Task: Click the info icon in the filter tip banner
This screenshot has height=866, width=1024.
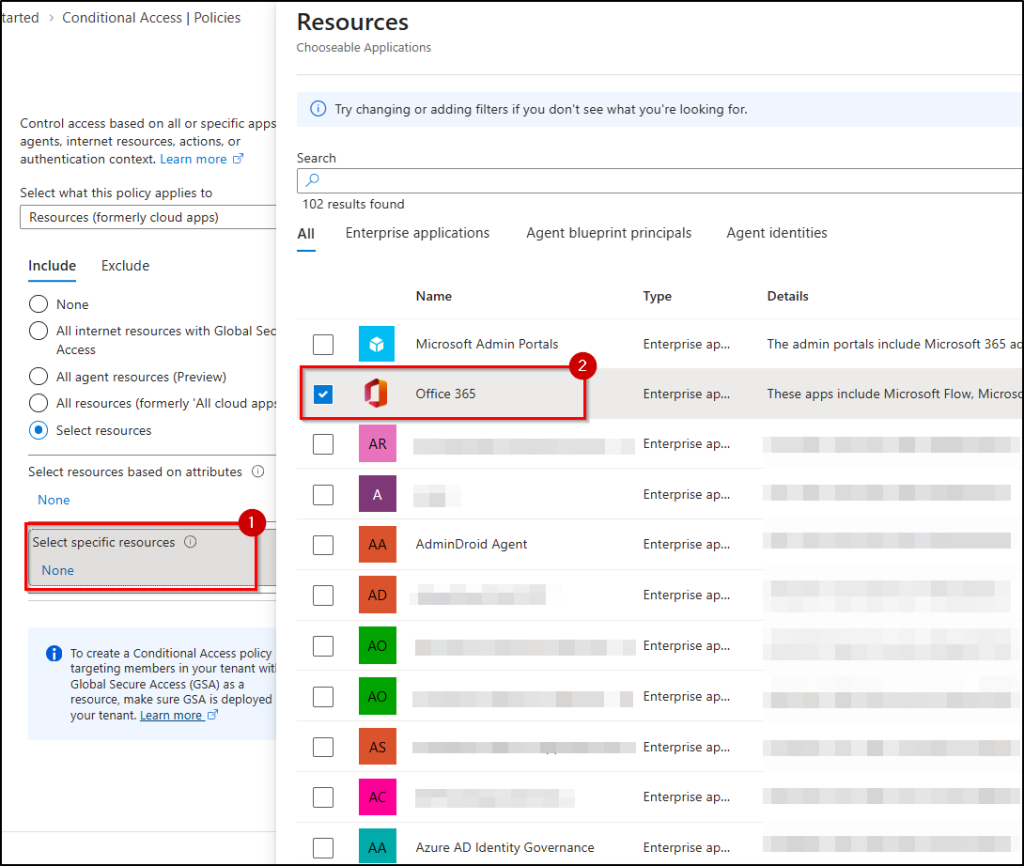Action: (318, 109)
